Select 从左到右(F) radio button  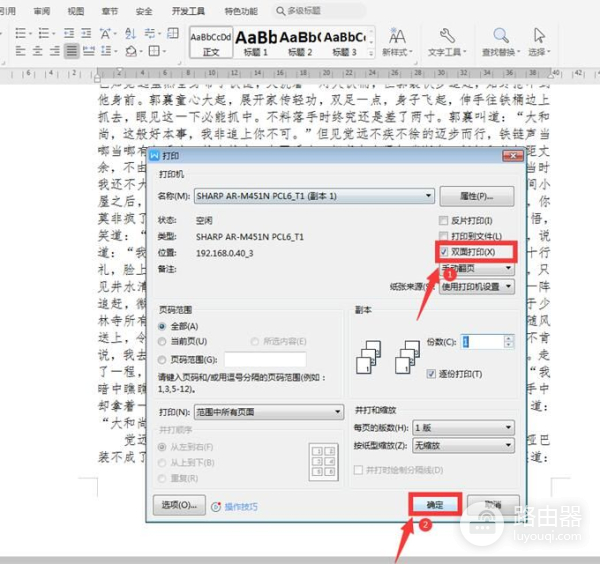(162, 447)
